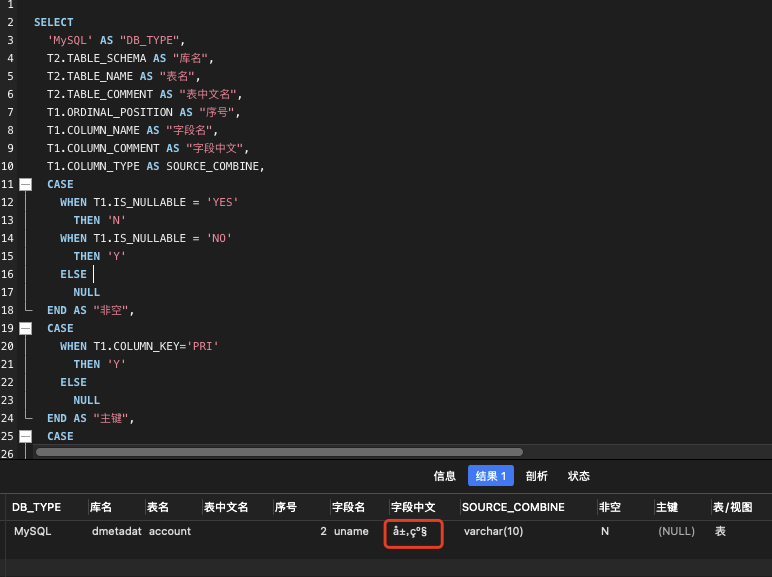Click T2.TABLE_NAME on line 5
772x577 pixels.
point(90,76)
